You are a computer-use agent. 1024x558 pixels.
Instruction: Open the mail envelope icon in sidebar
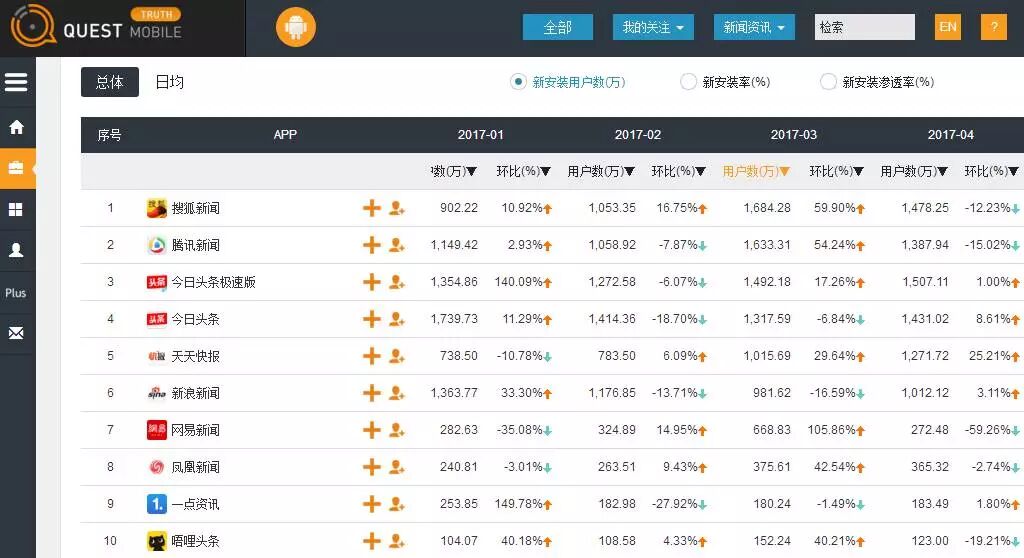pyautogui.click(x=16, y=333)
